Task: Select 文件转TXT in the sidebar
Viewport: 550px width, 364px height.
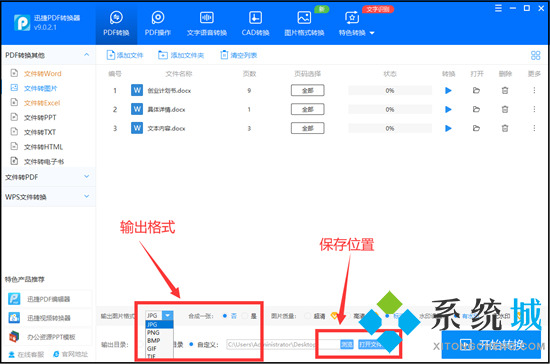Action: point(40,132)
